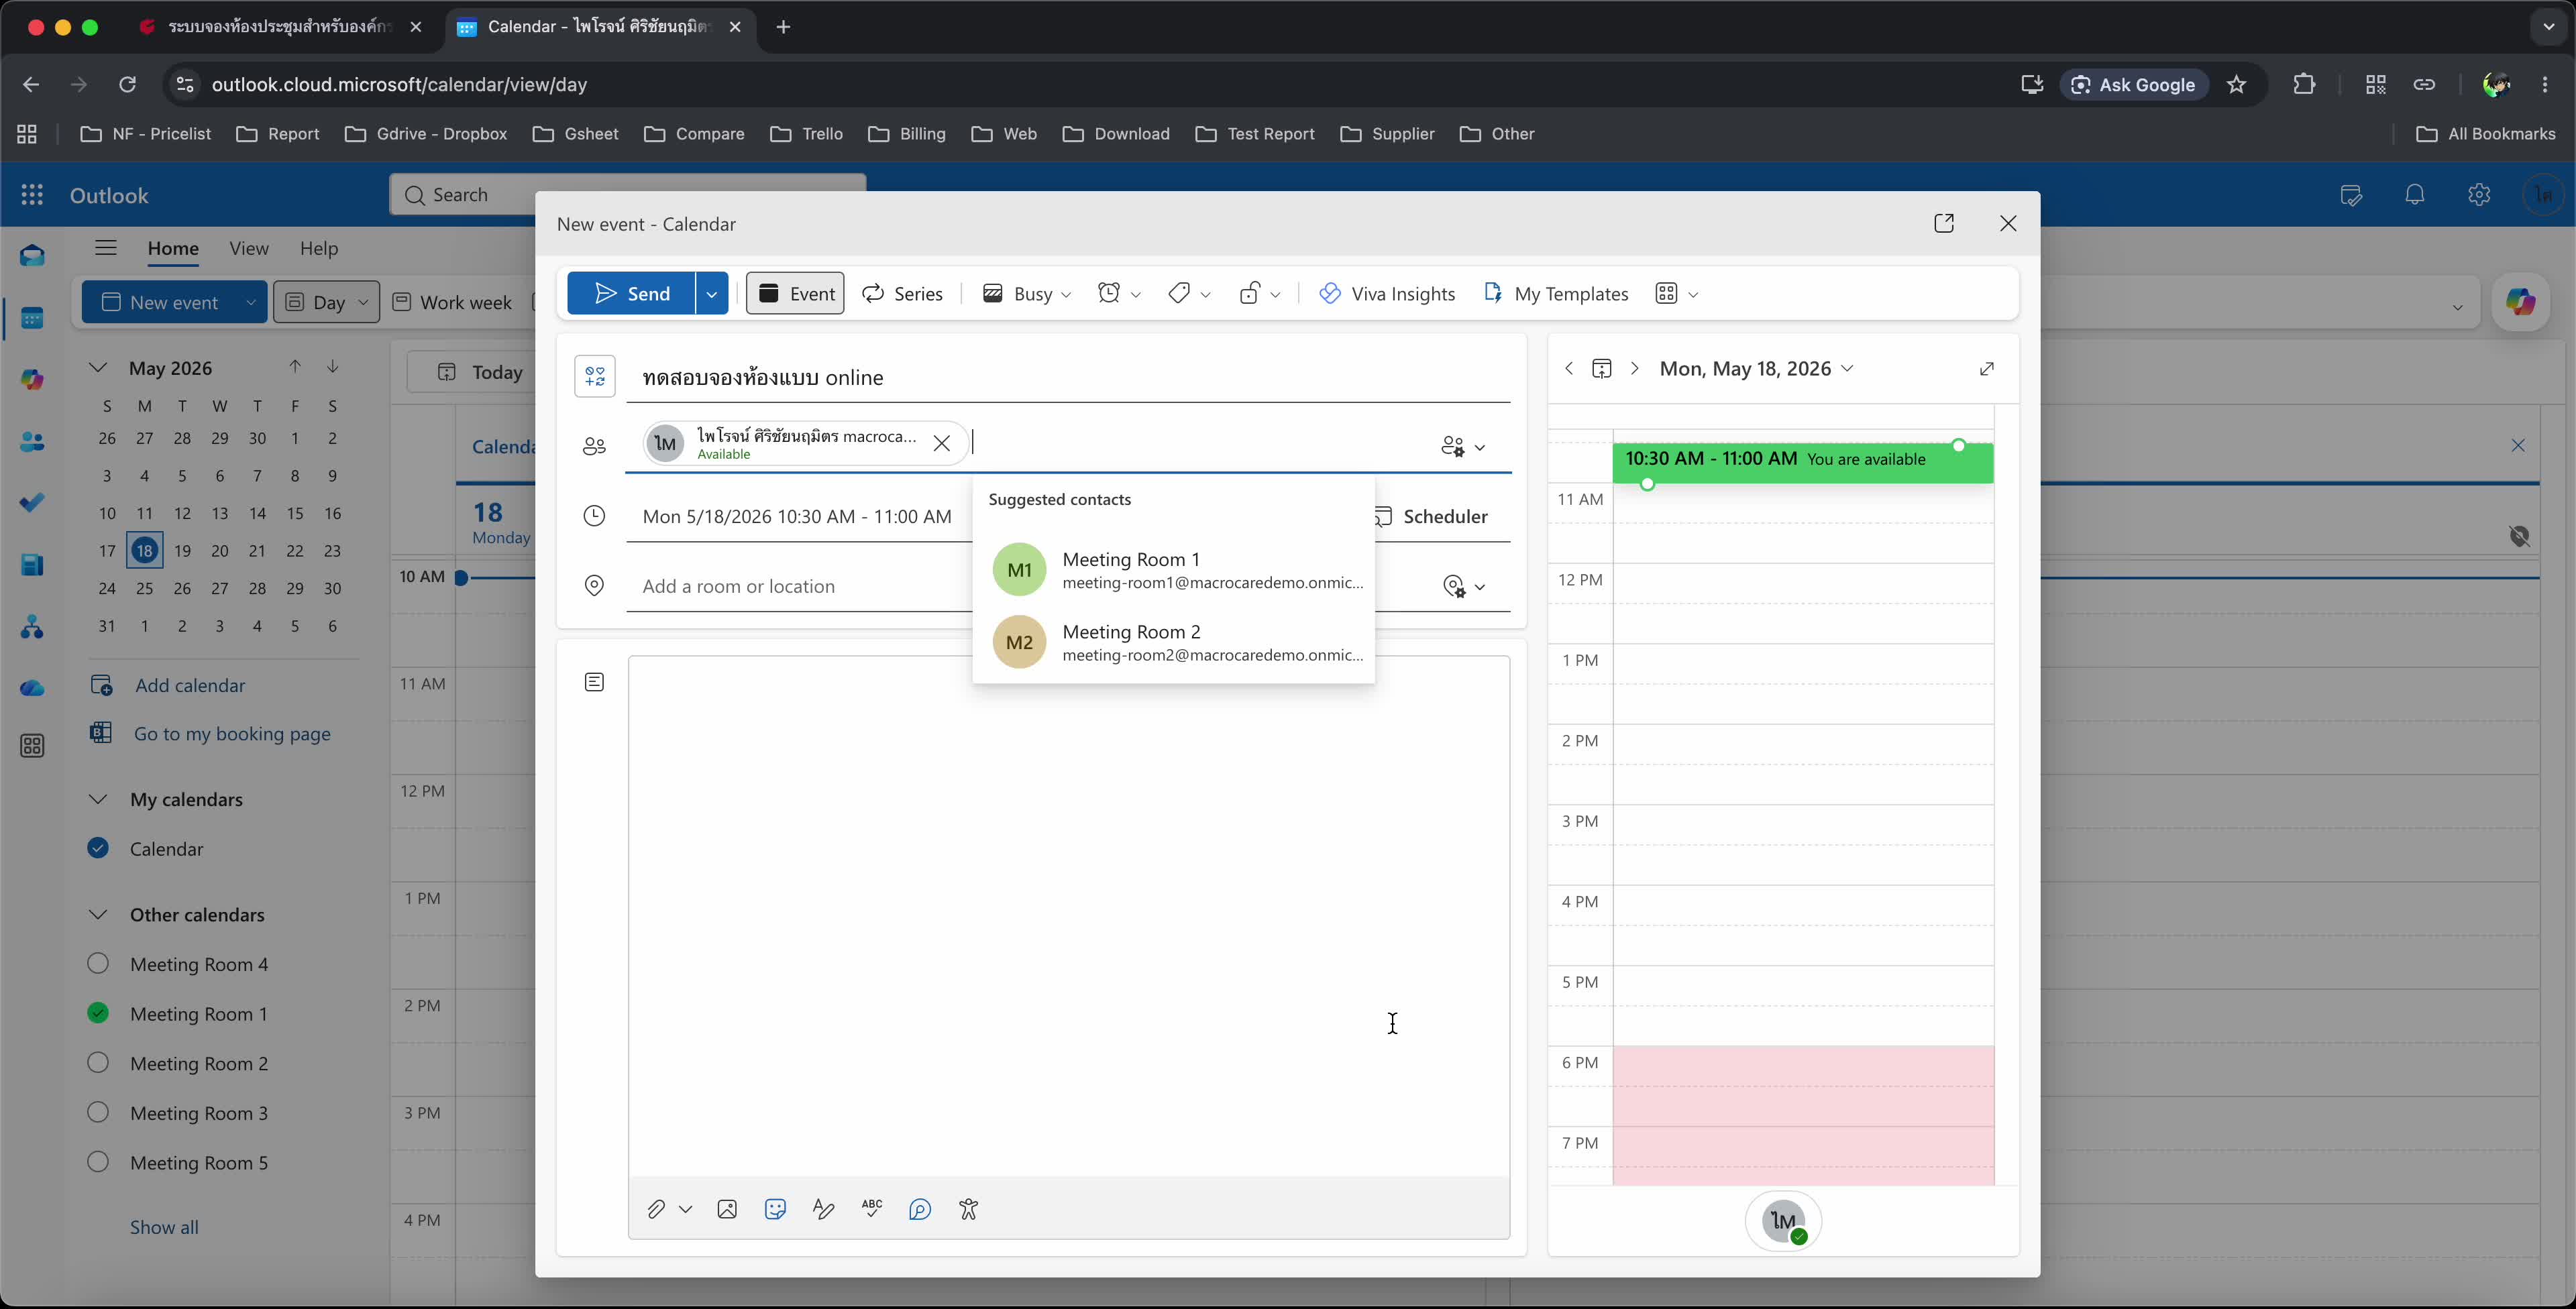Close the New event dialog

click(x=2008, y=223)
